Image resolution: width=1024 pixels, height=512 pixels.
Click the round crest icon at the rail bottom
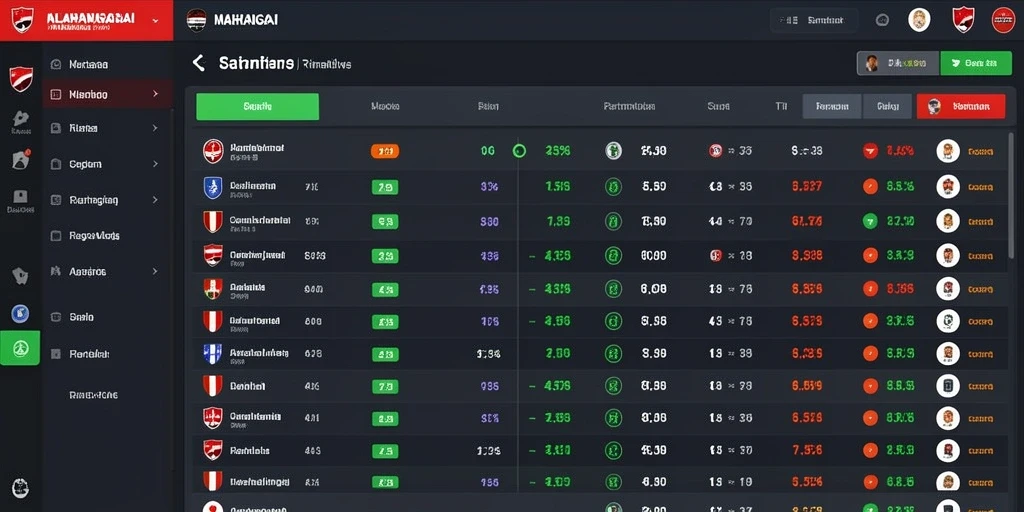pyautogui.click(x=20, y=488)
